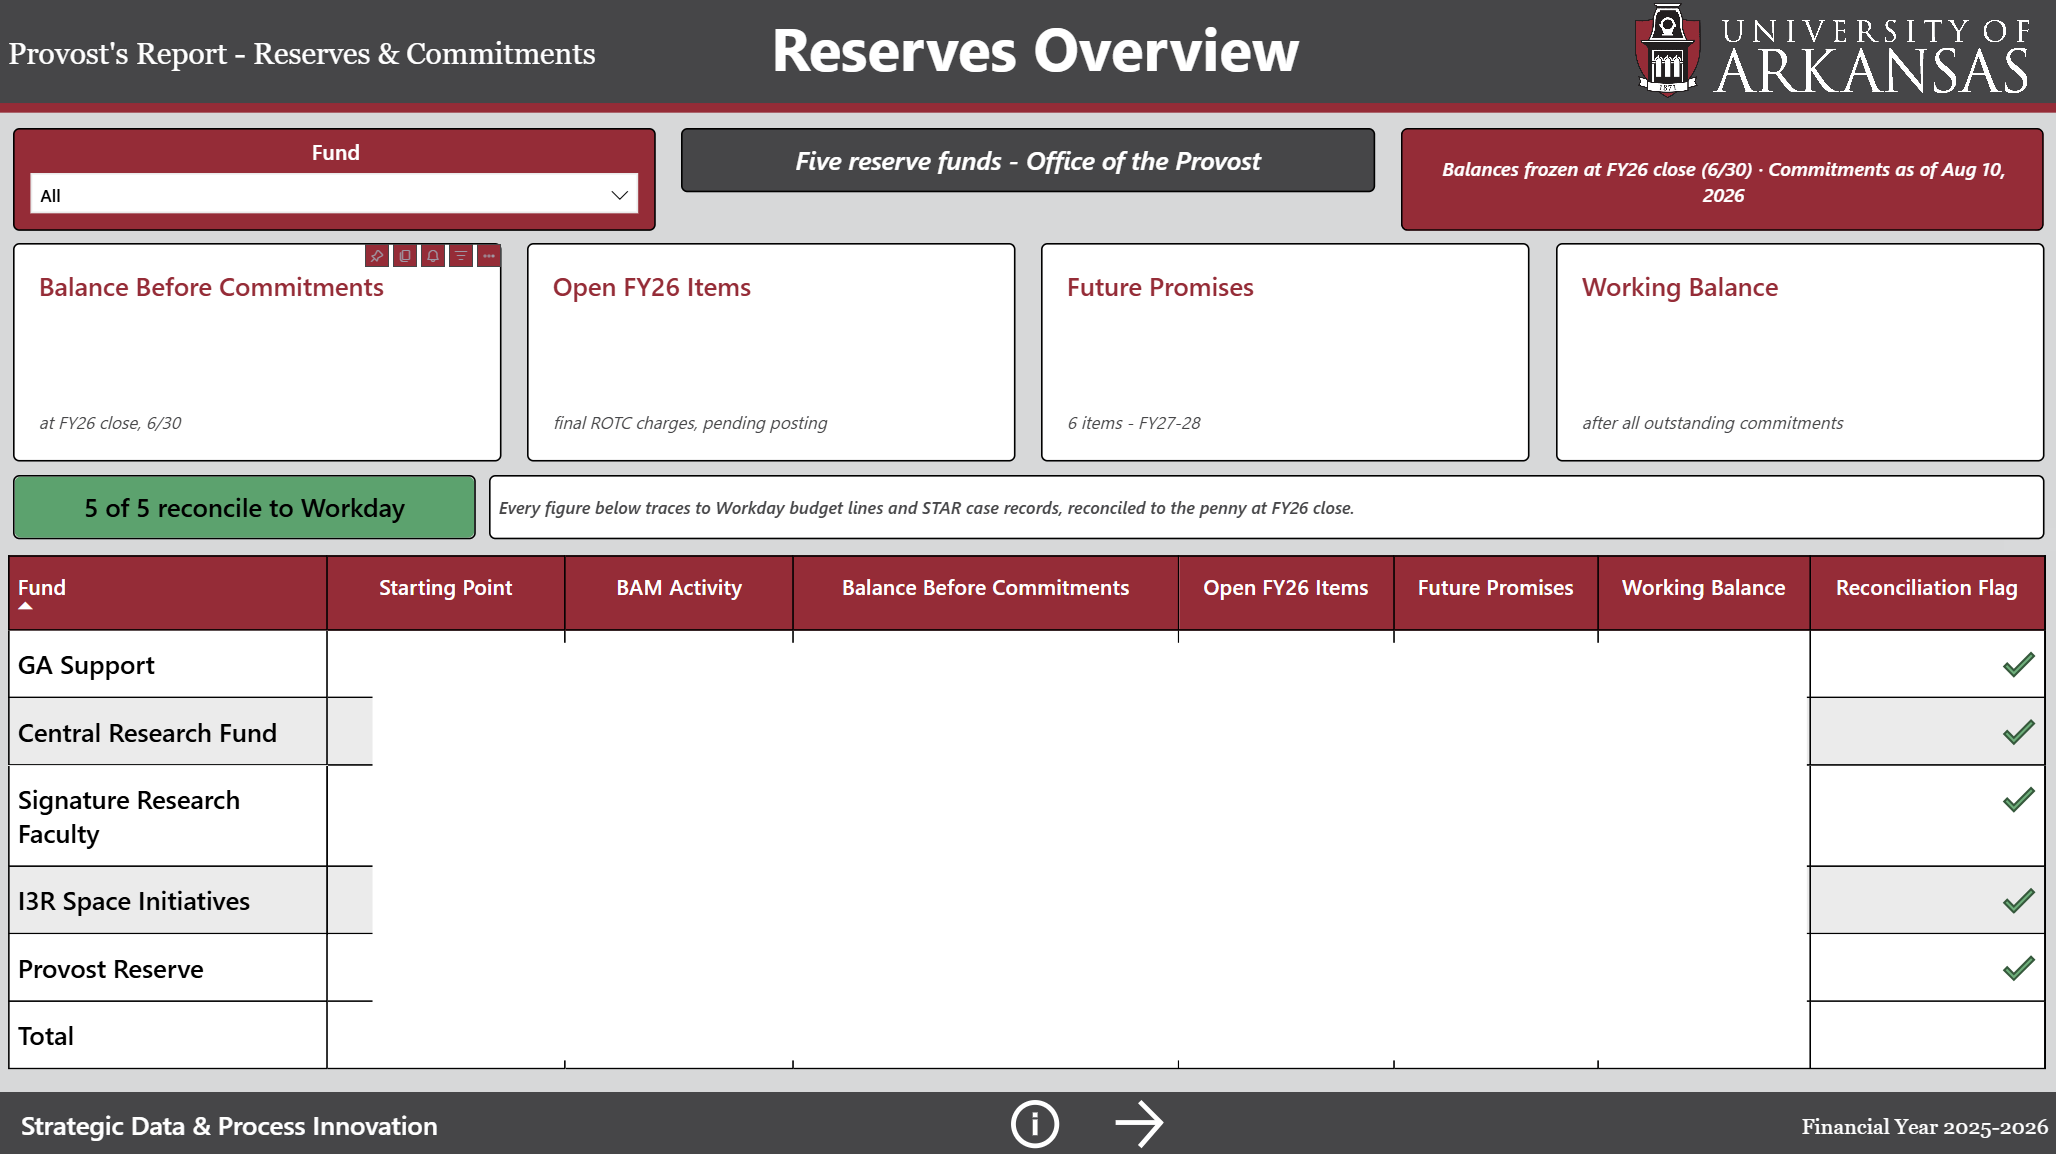Toggle the sort arrow under the Fund header

(26, 606)
